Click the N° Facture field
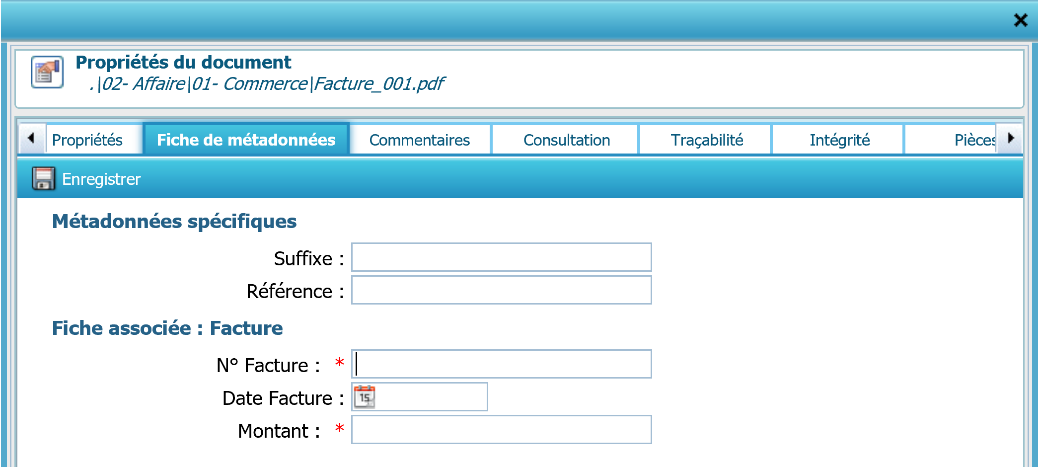The image size is (1039, 467). [x=501, y=365]
